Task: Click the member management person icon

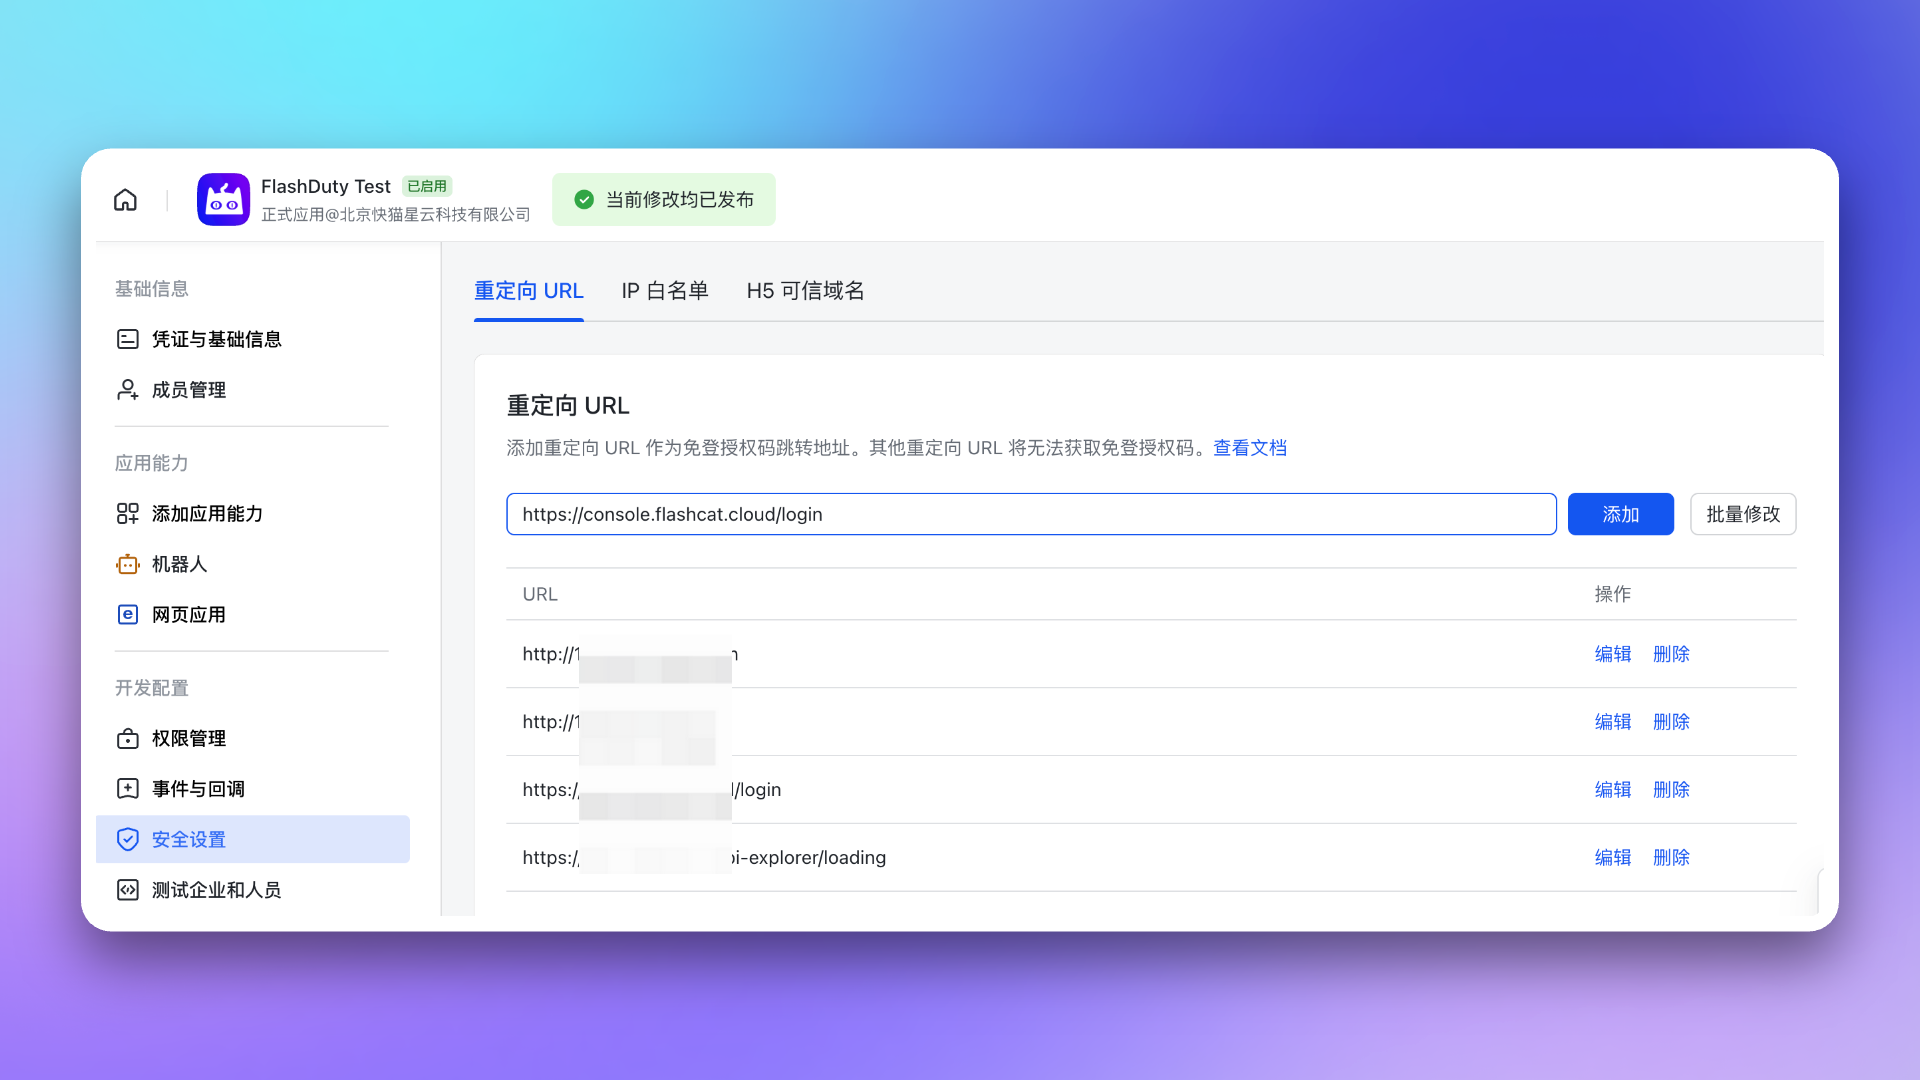Action: [x=128, y=390]
